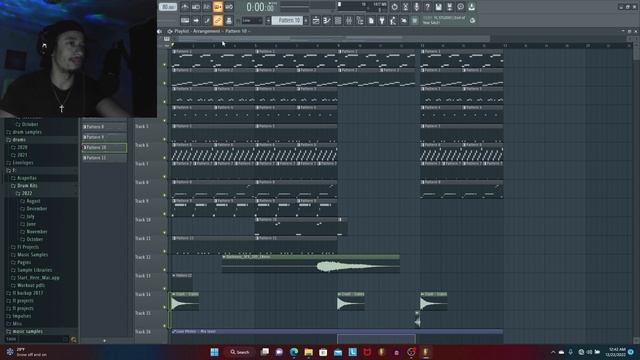The image size is (640, 360).
Task: Click the time display counter
Action: pyautogui.click(x=260, y=7)
